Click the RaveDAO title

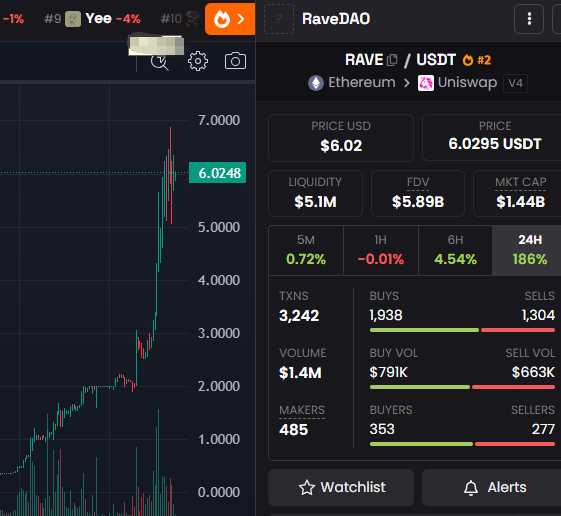(x=336, y=19)
